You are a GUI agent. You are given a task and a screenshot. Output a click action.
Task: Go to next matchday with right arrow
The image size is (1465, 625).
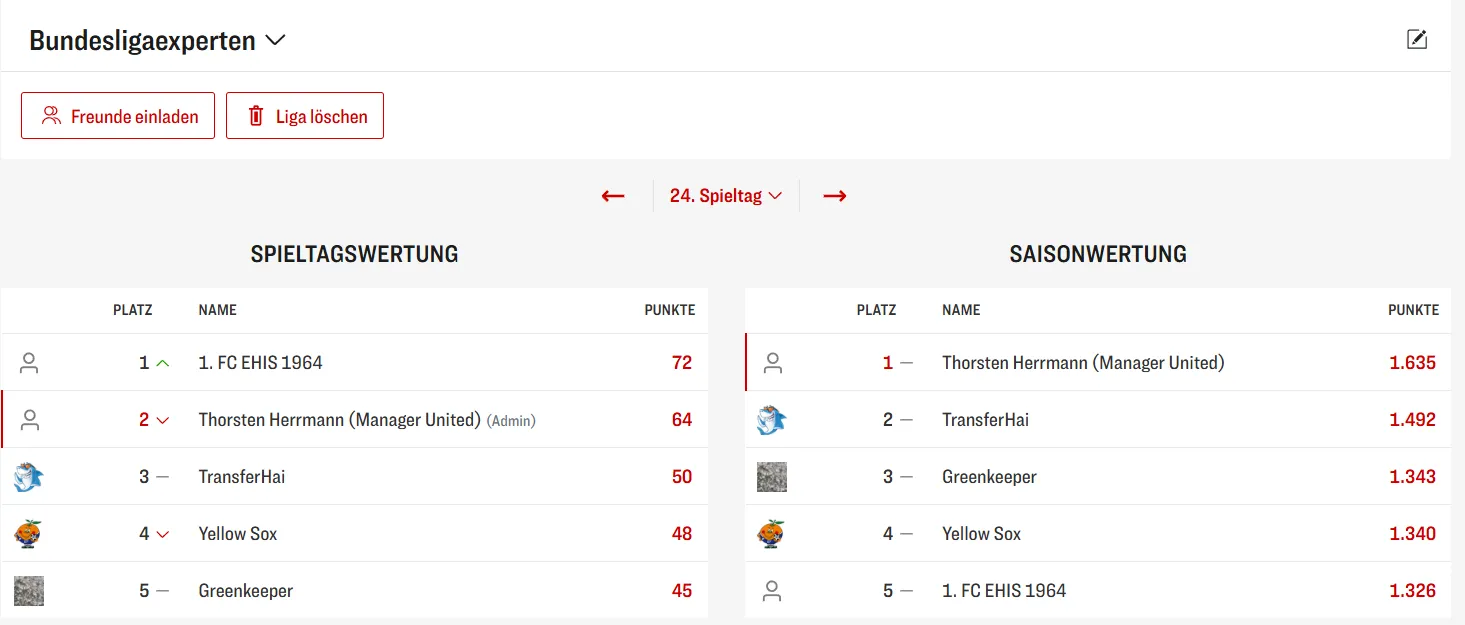point(835,196)
